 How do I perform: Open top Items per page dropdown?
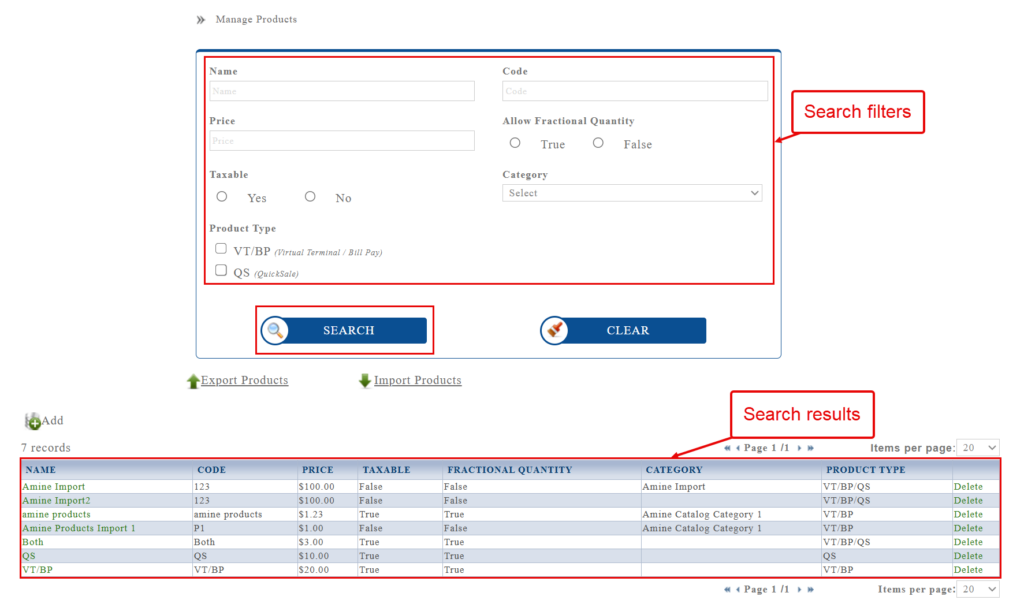coord(977,449)
